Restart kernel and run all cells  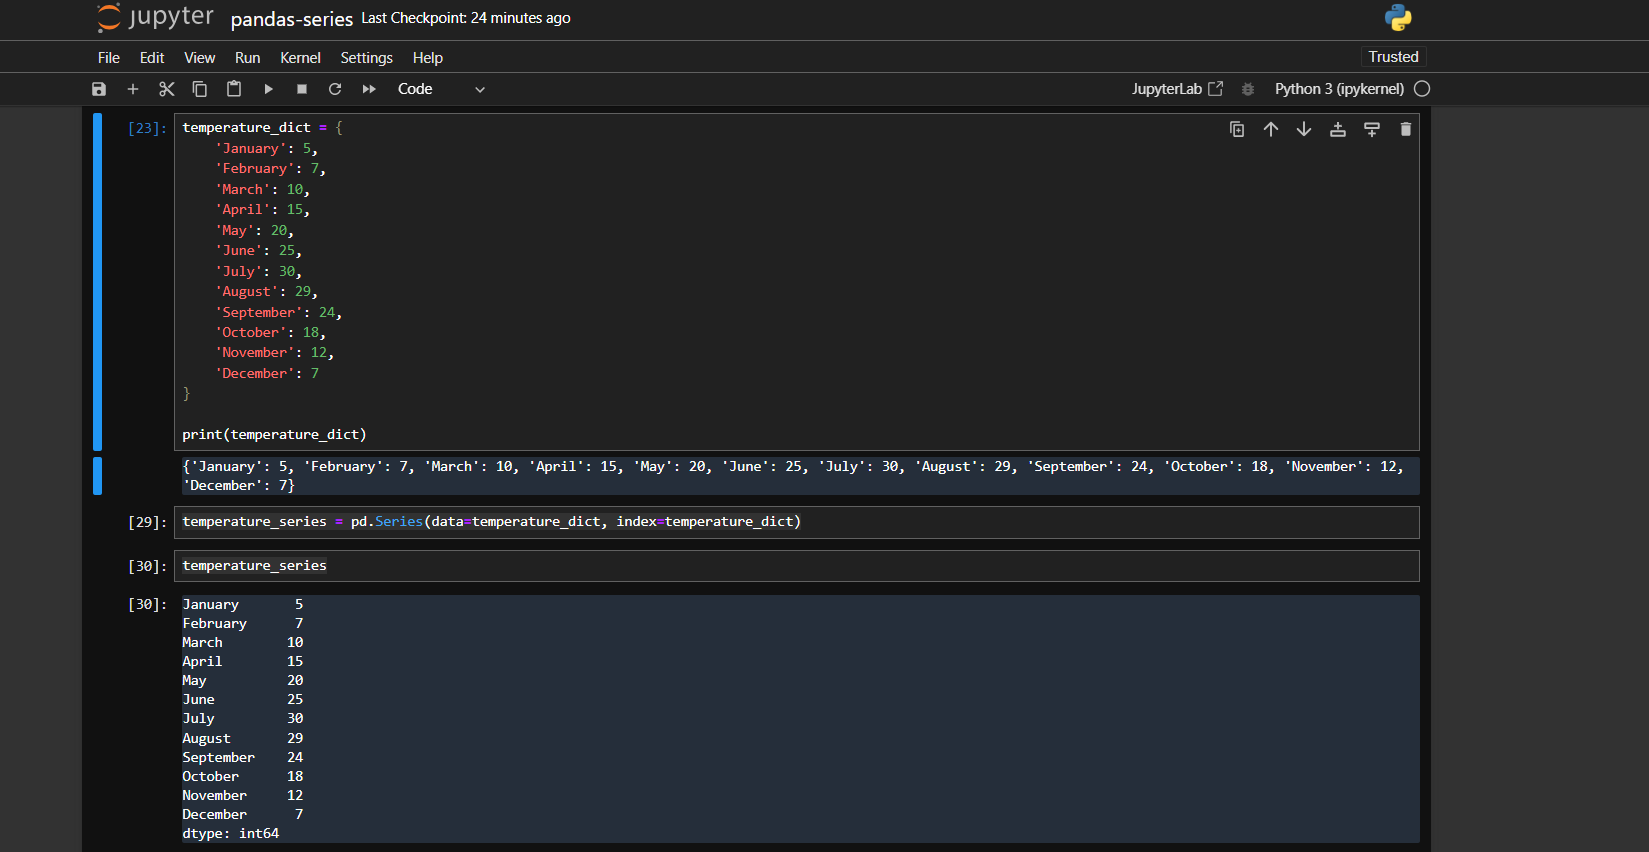point(369,89)
